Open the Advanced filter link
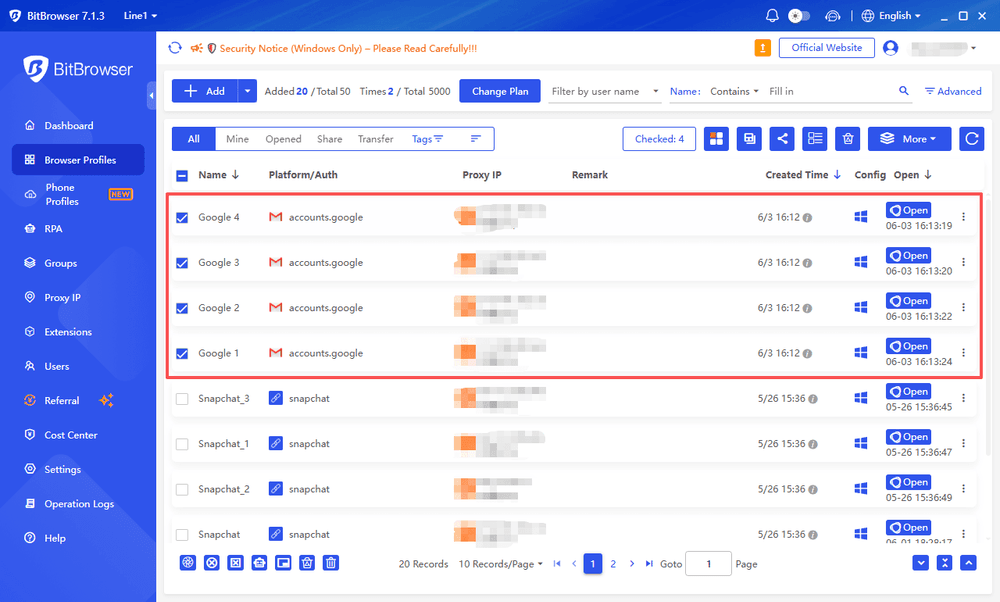1000x602 pixels. [953, 91]
